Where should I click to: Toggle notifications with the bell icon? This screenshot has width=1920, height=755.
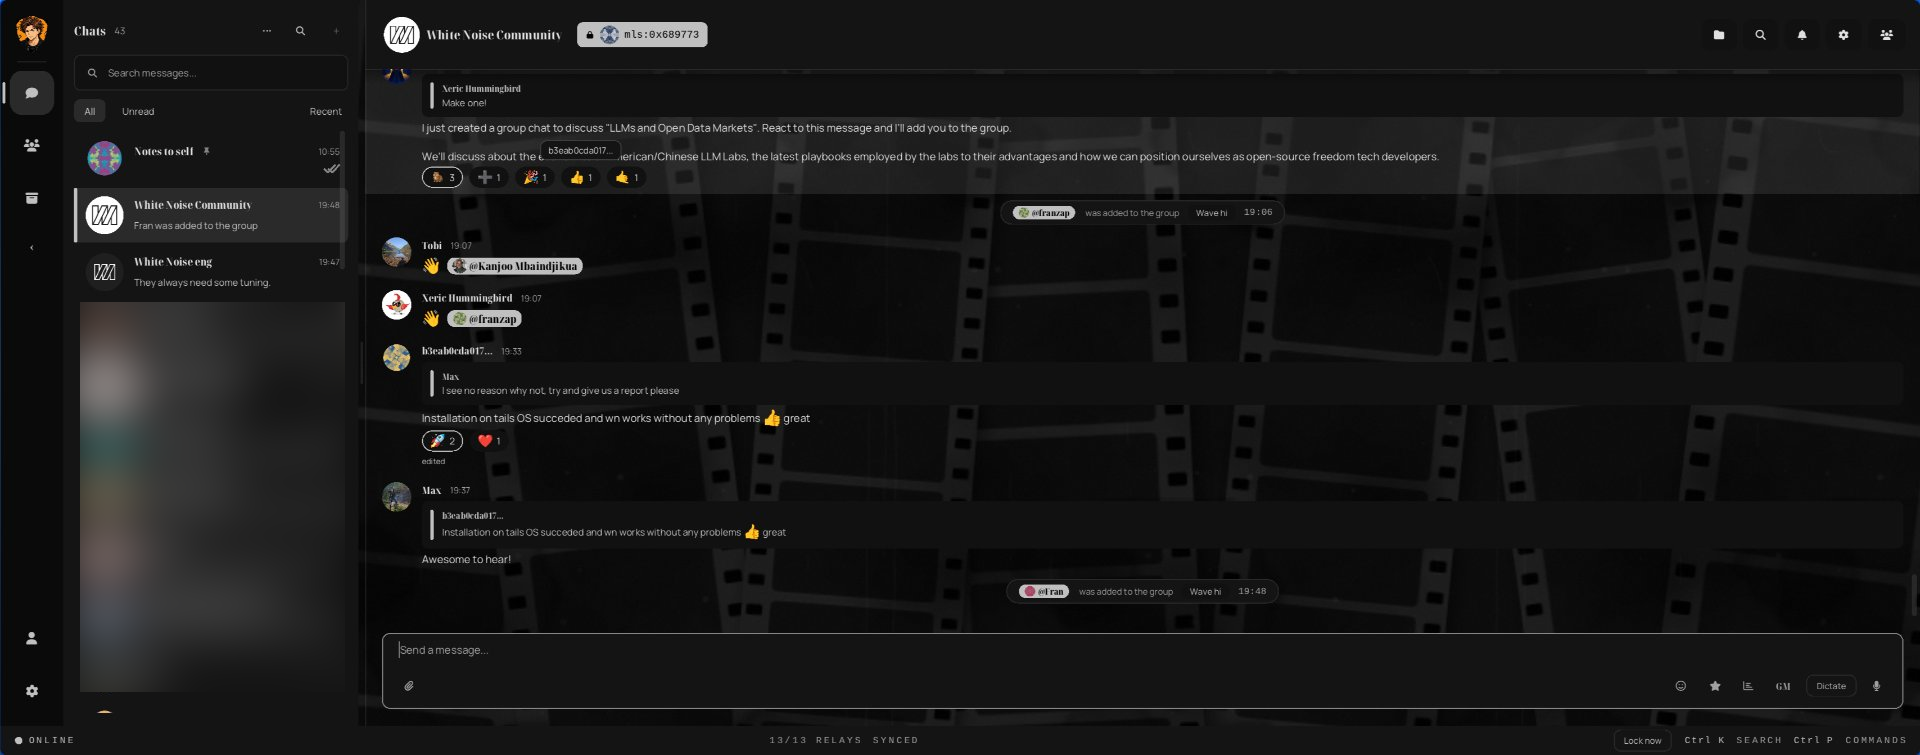[1802, 35]
